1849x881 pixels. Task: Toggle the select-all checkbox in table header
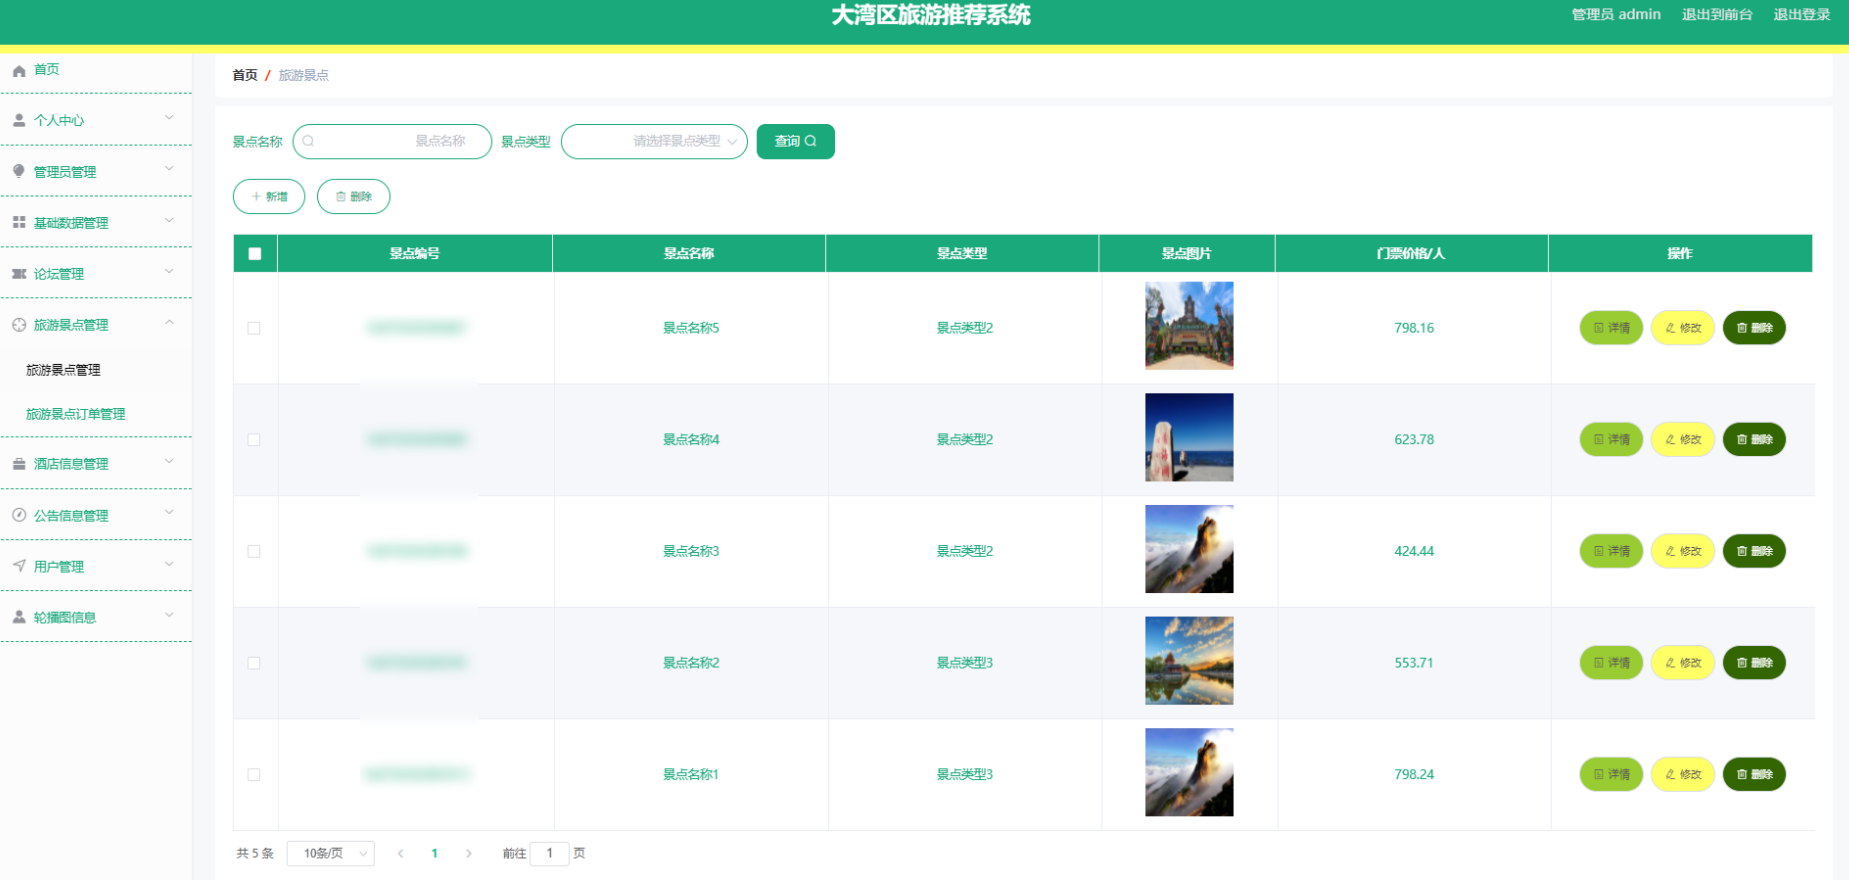tap(255, 254)
